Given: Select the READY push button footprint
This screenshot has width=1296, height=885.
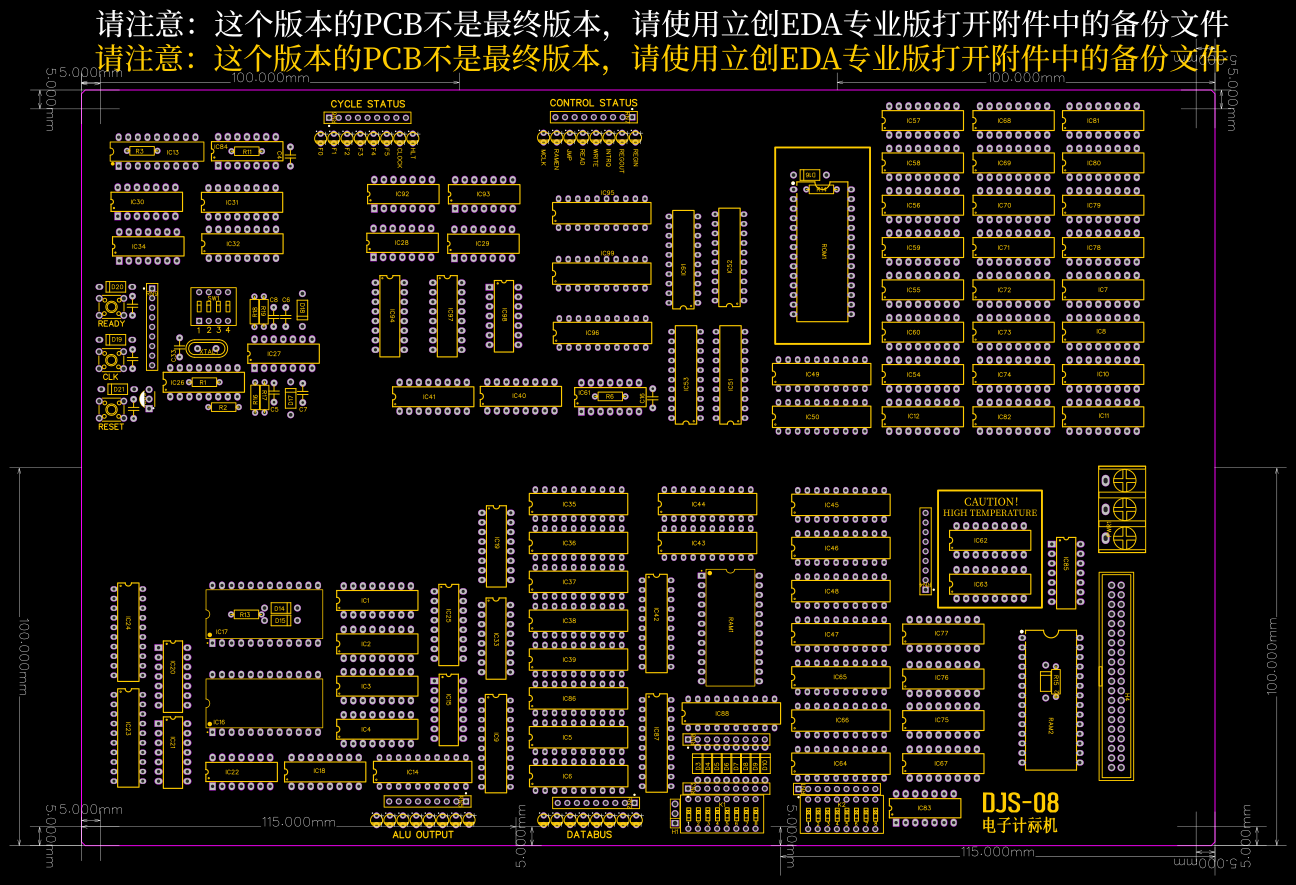Looking at the screenshot, I should 110,307.
